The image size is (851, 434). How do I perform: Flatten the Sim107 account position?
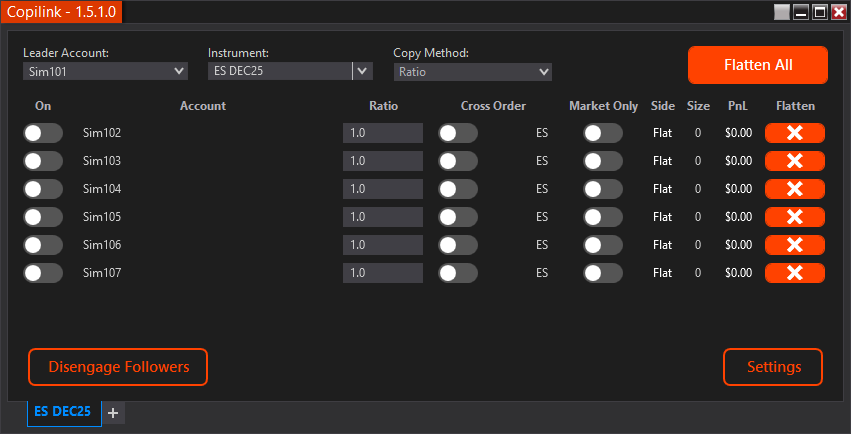click(794, 273)
